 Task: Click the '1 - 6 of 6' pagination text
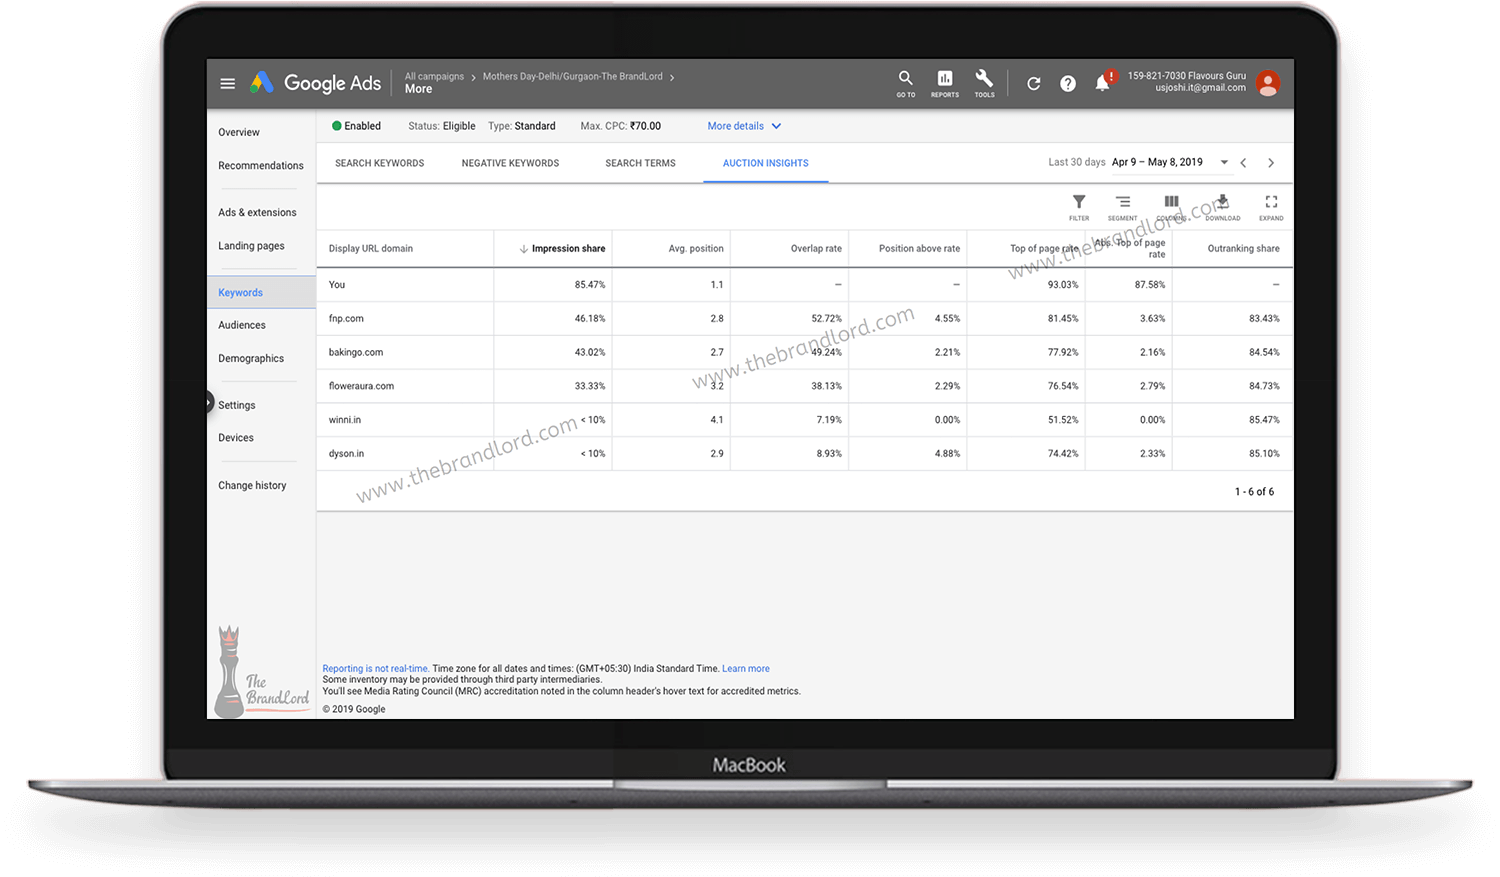point(1254,492)
